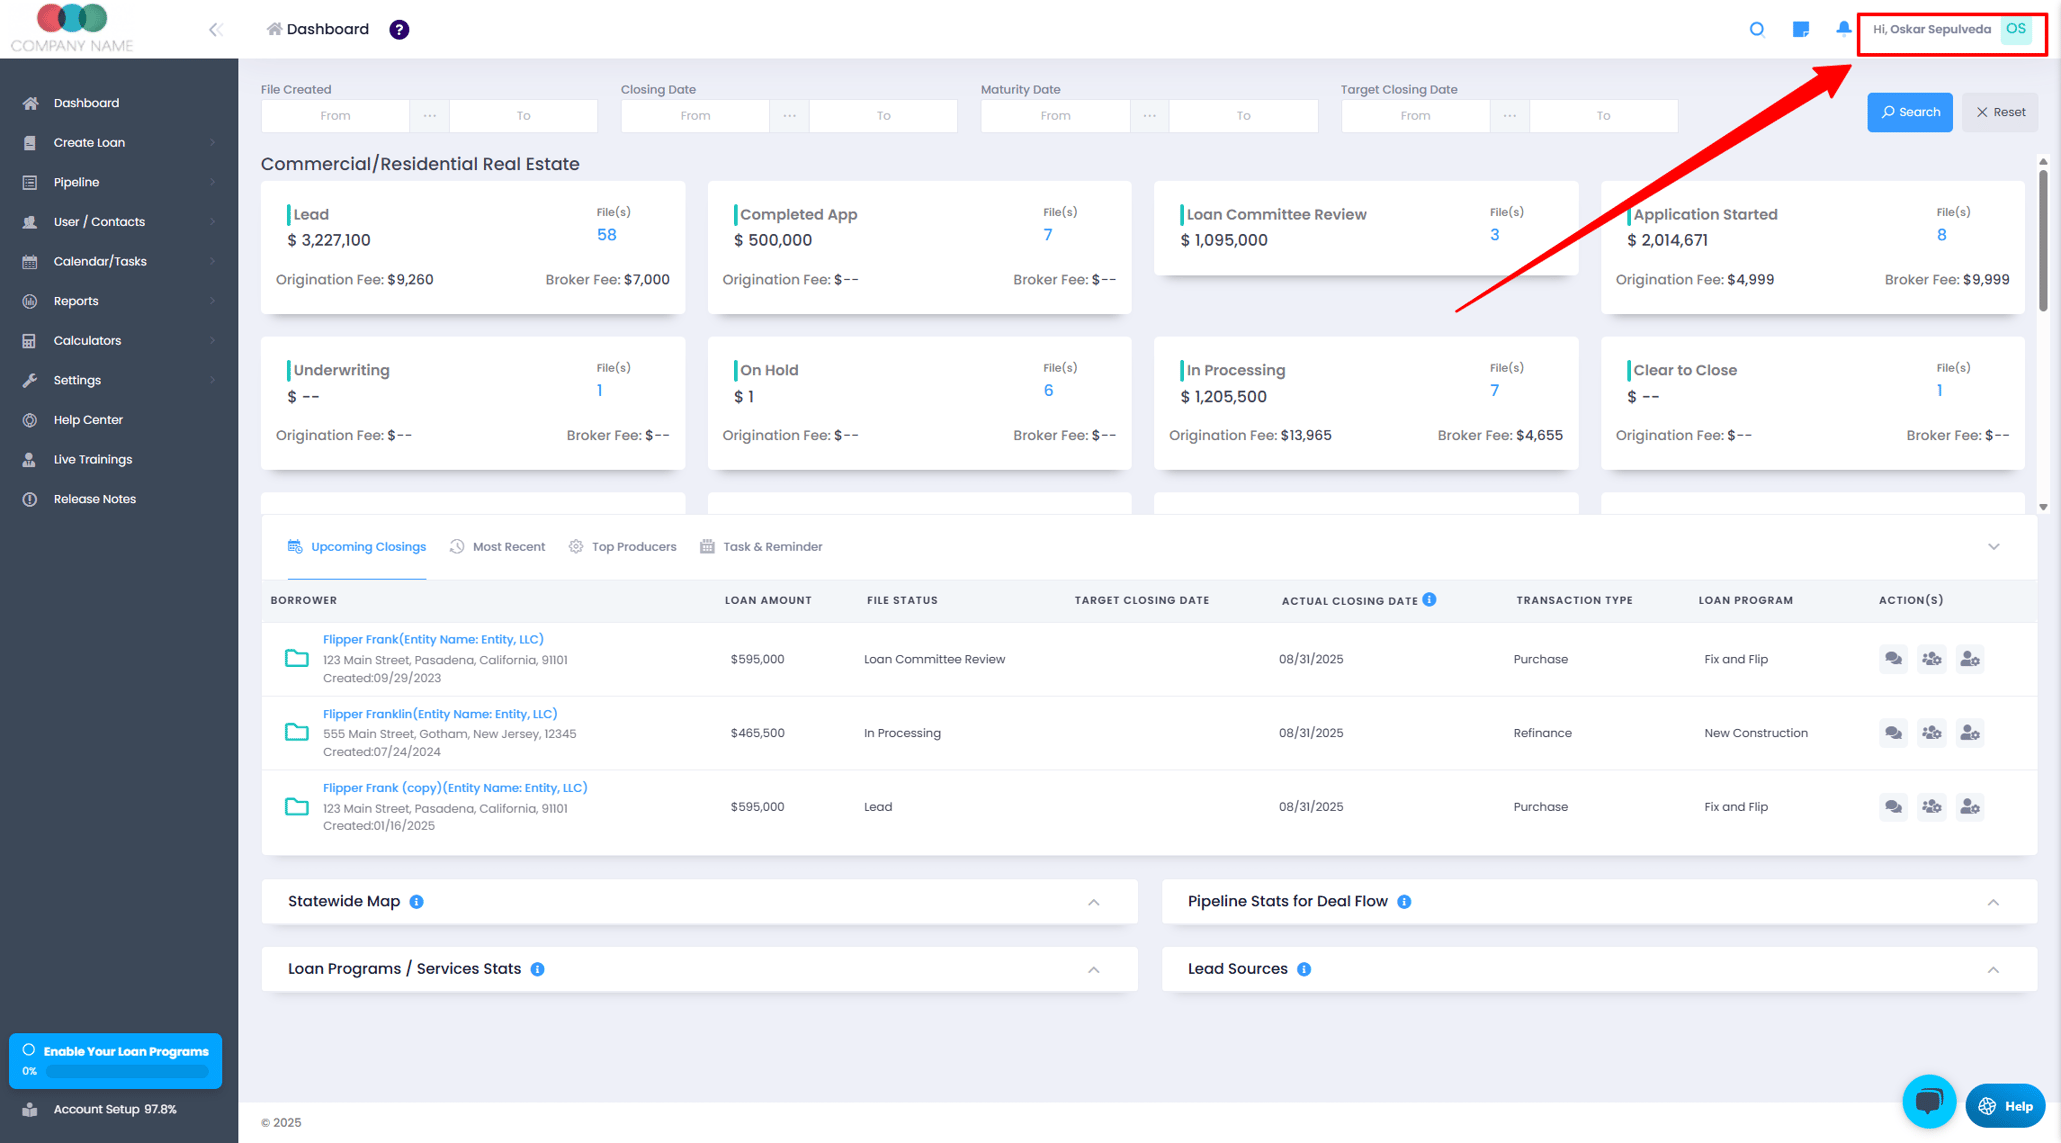
Task: Click the contacts action icon on Flipper Franklin's row
Action: click(x=1931, y=732)
